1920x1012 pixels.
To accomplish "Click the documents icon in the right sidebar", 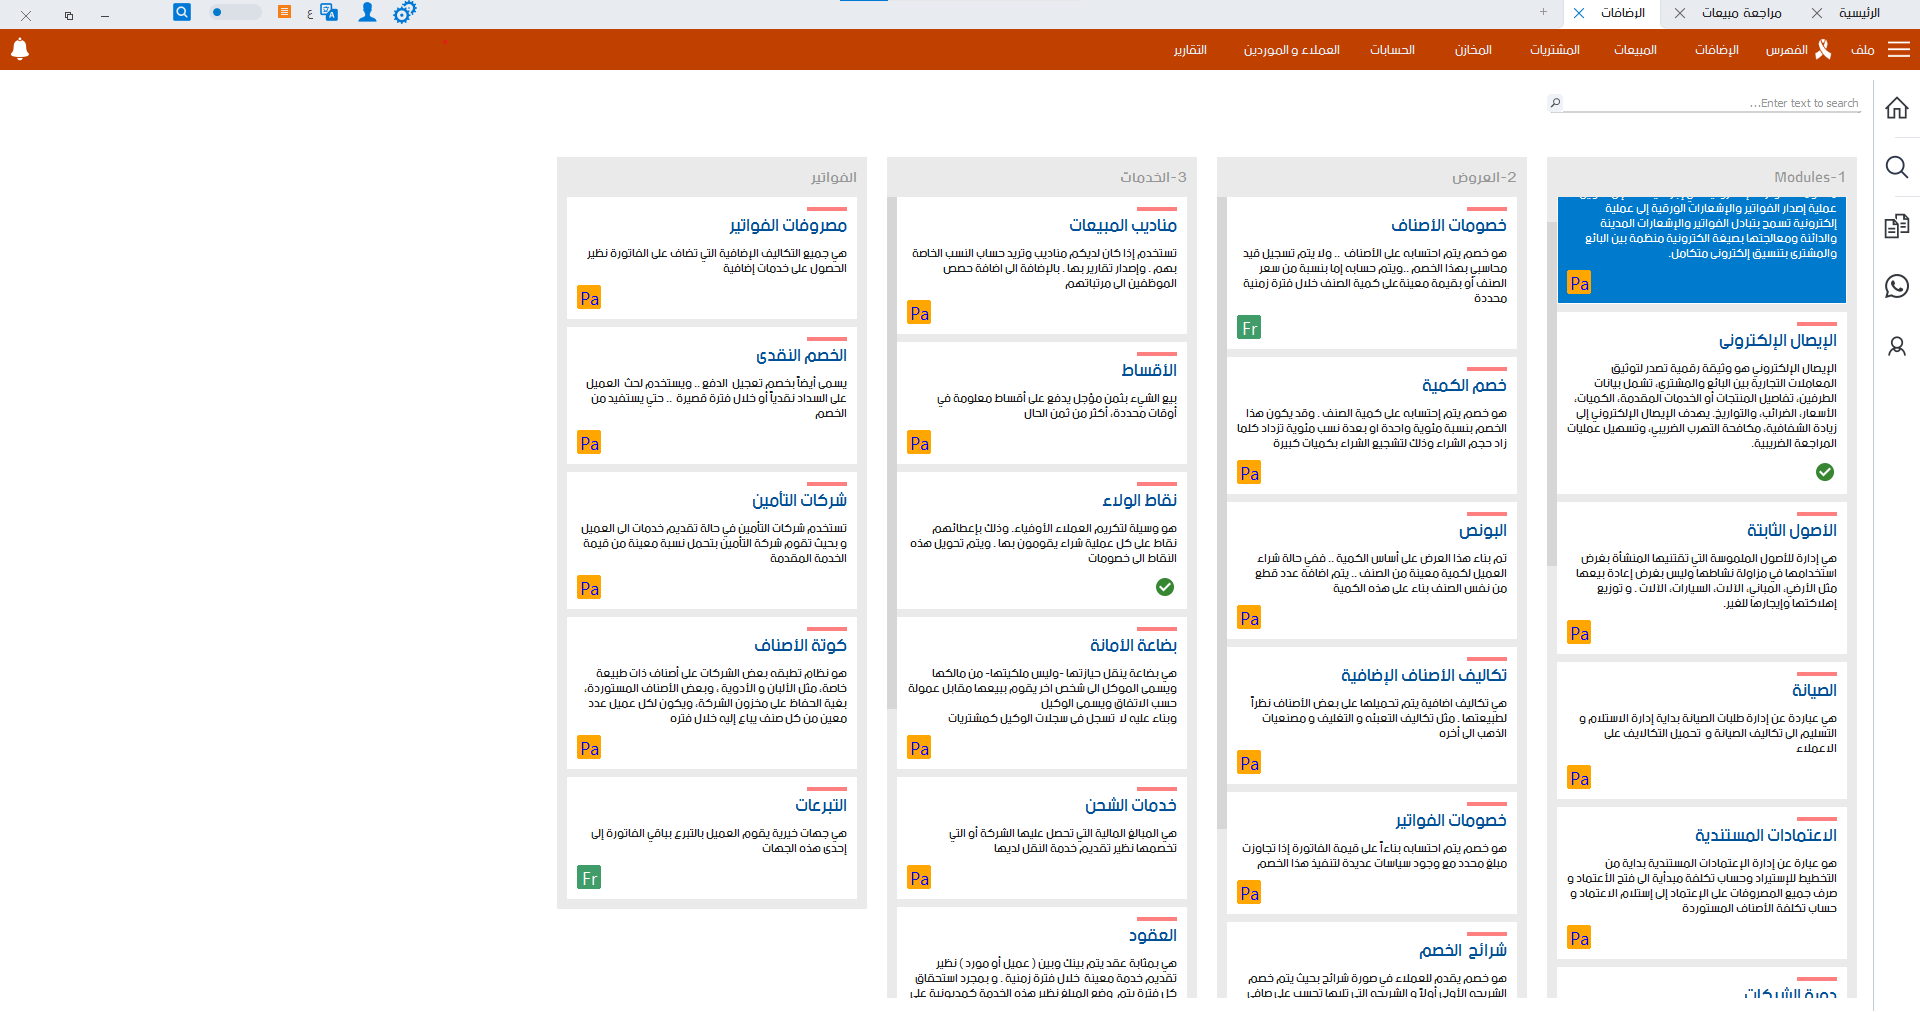I will pyautogui.click(x=1896, y=226).
